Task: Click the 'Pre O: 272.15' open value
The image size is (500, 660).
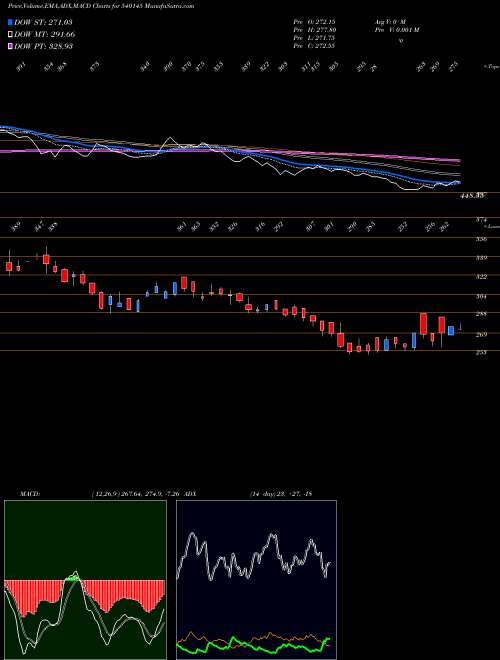Action: pyautogui.click(x=314, y=21)
